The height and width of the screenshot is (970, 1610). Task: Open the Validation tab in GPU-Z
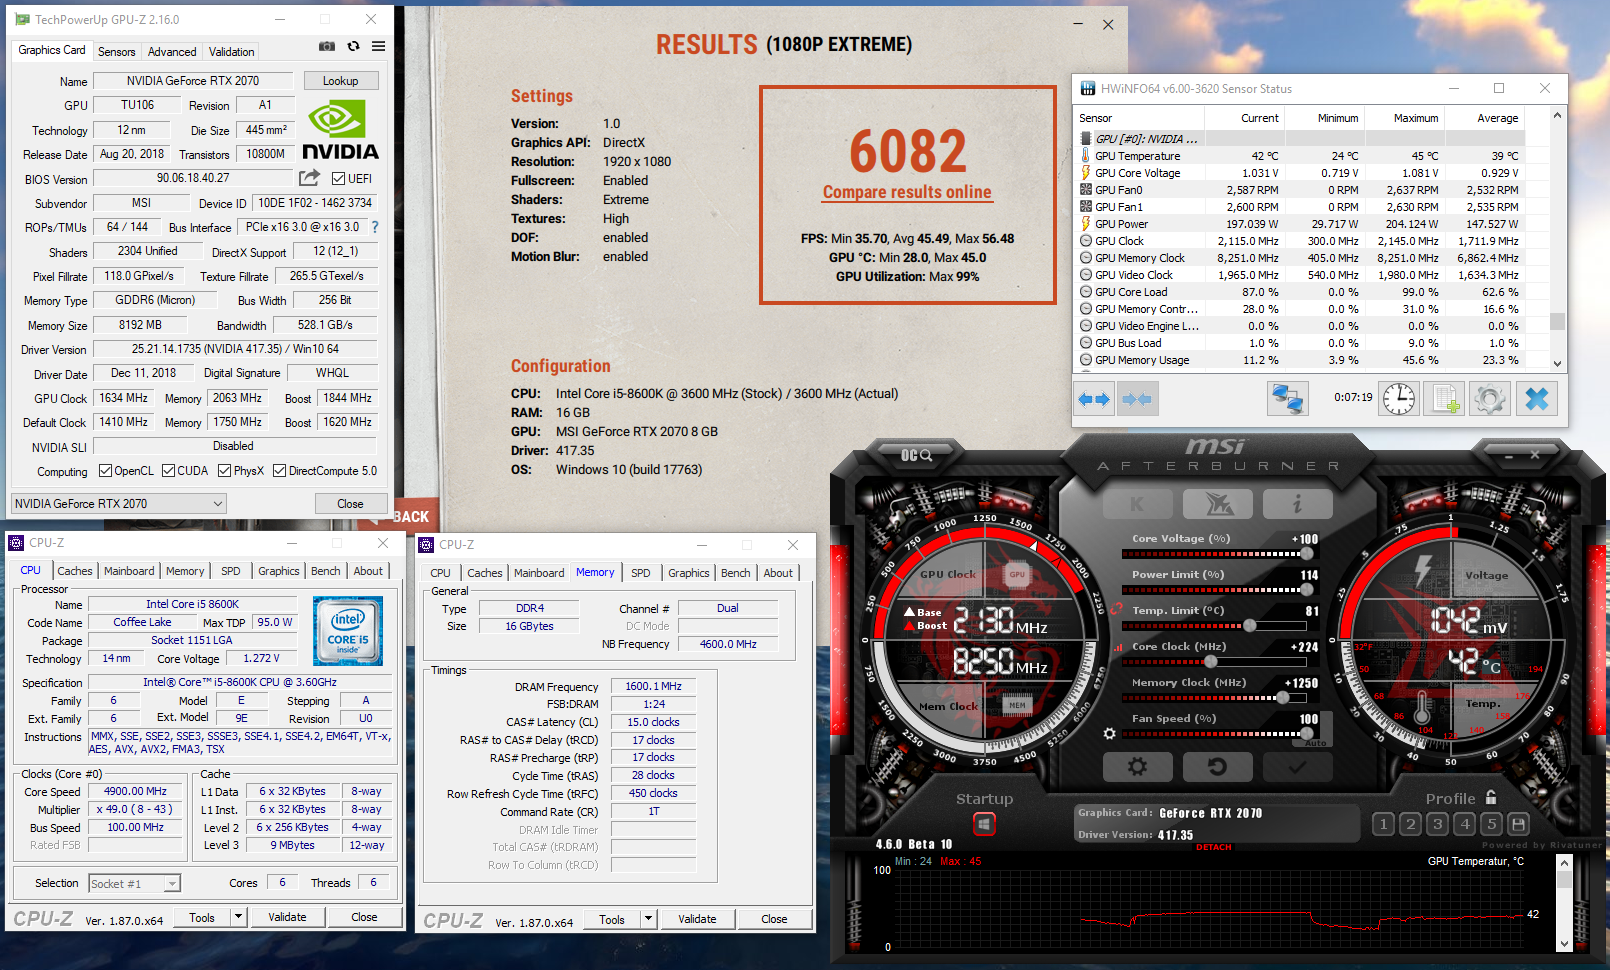click(x=231, y=52)
